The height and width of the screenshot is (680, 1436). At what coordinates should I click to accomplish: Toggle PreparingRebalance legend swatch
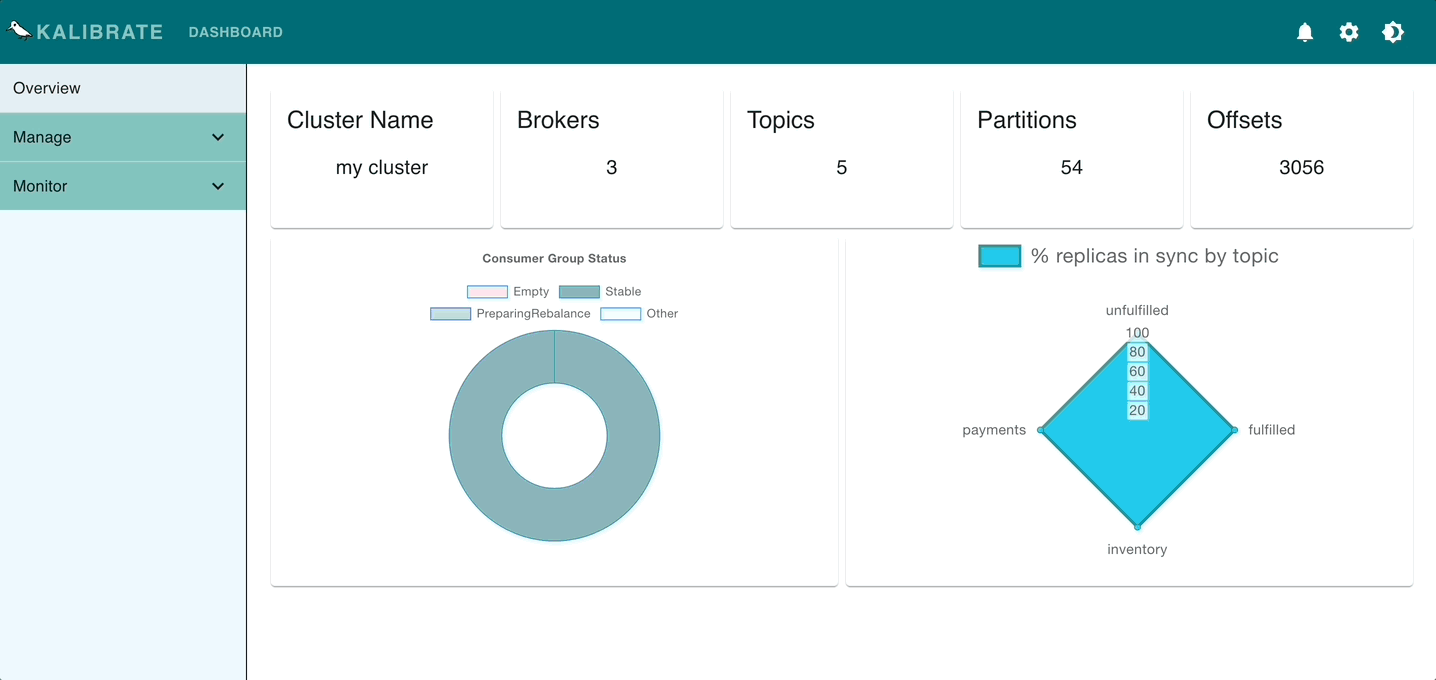pyautogui.click(x=450, y=314)
